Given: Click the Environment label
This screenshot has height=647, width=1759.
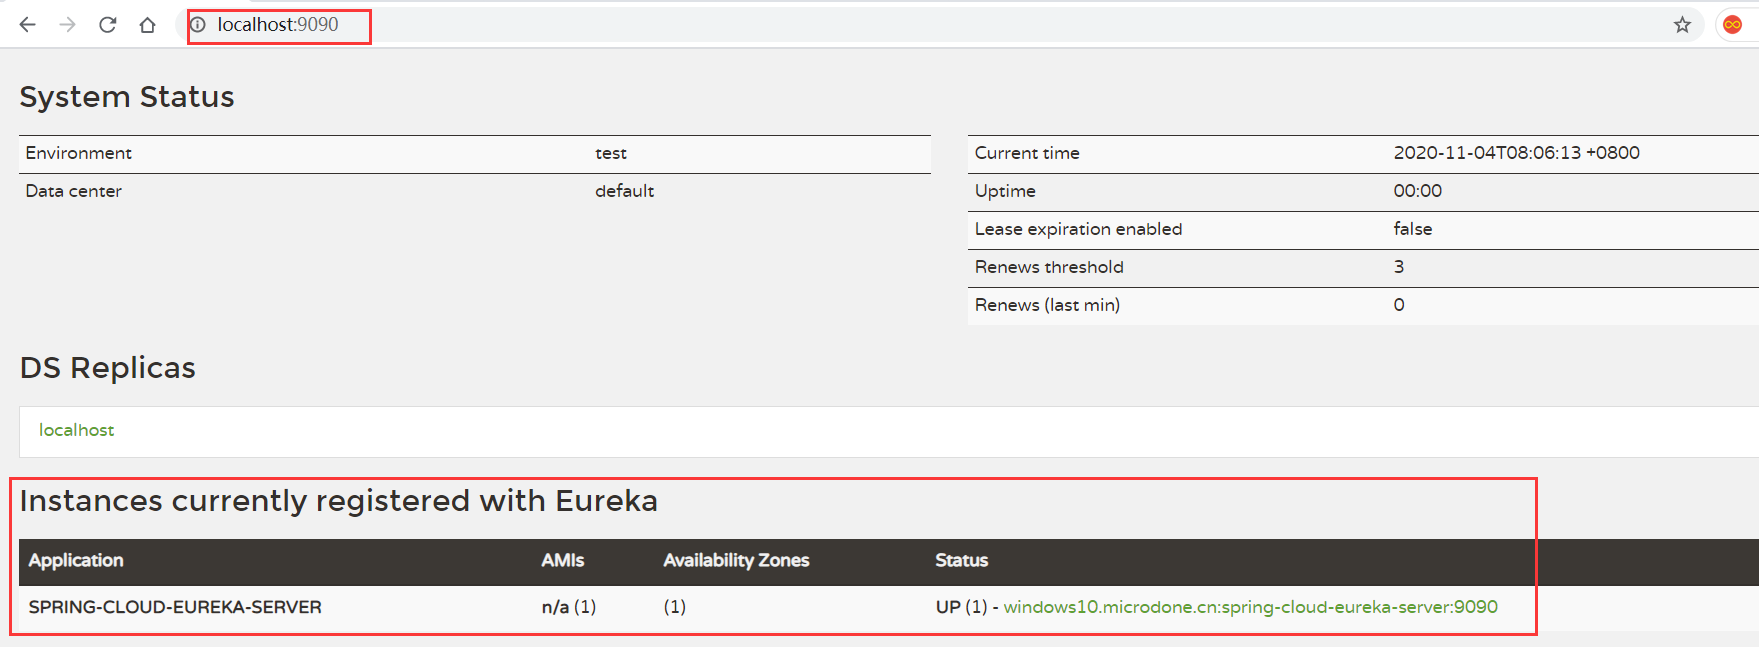Looking at the screenshot, I should tap(79, 153).
